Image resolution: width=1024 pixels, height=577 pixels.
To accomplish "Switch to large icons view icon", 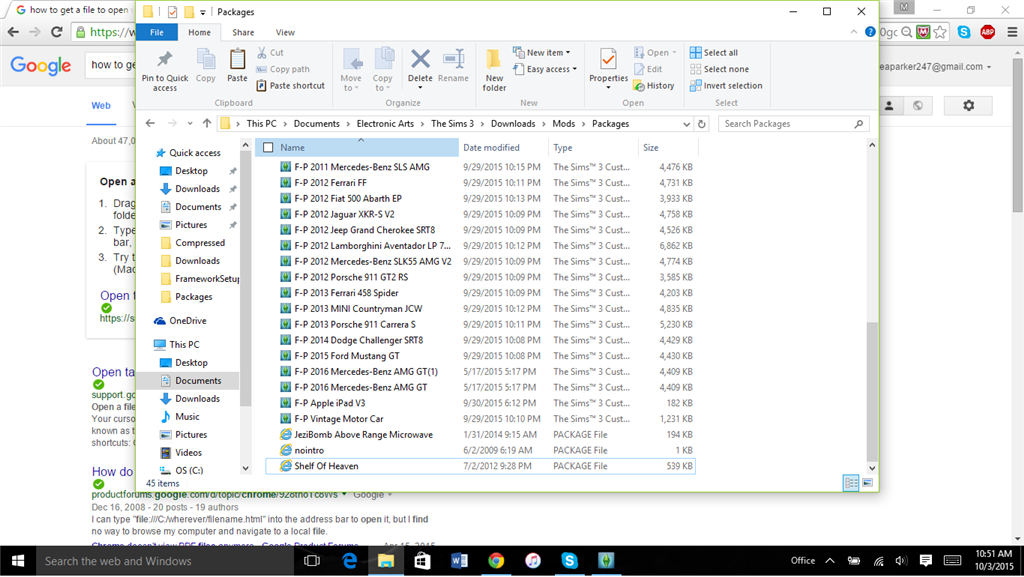I will 867,482.
